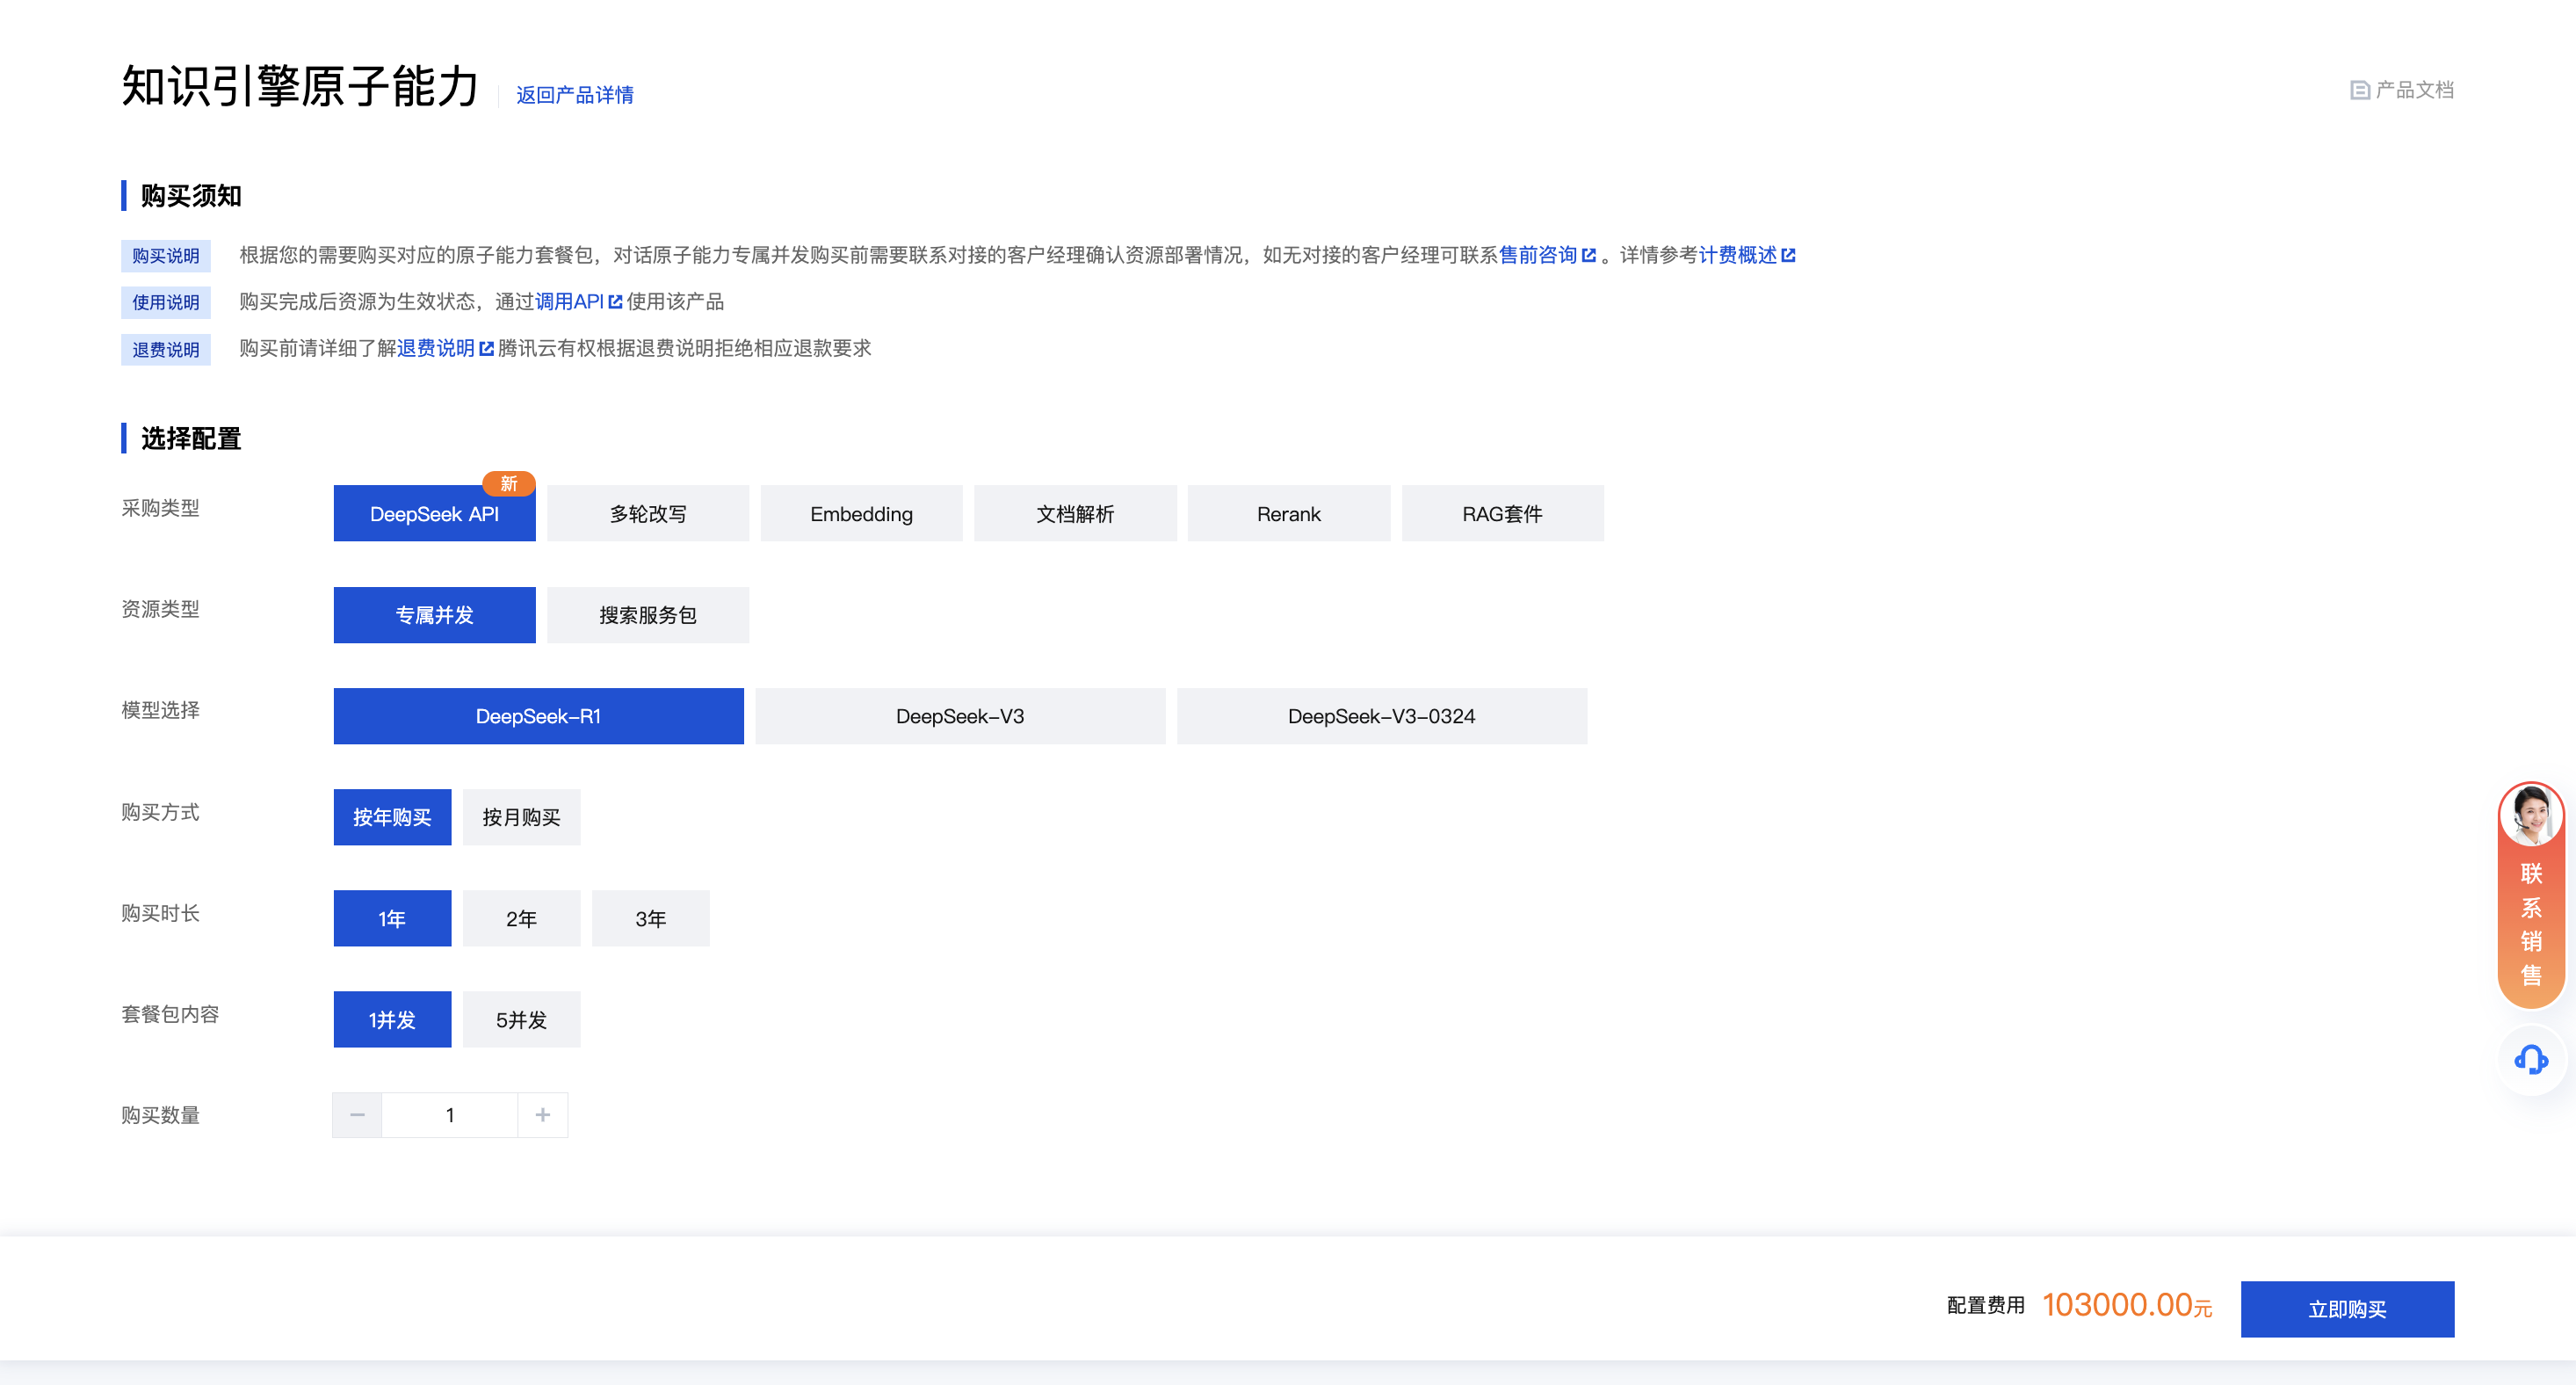Open 售前咨询 link
The width and height of the screenshot is (2576, 1385).
(x=1538, y=255)
